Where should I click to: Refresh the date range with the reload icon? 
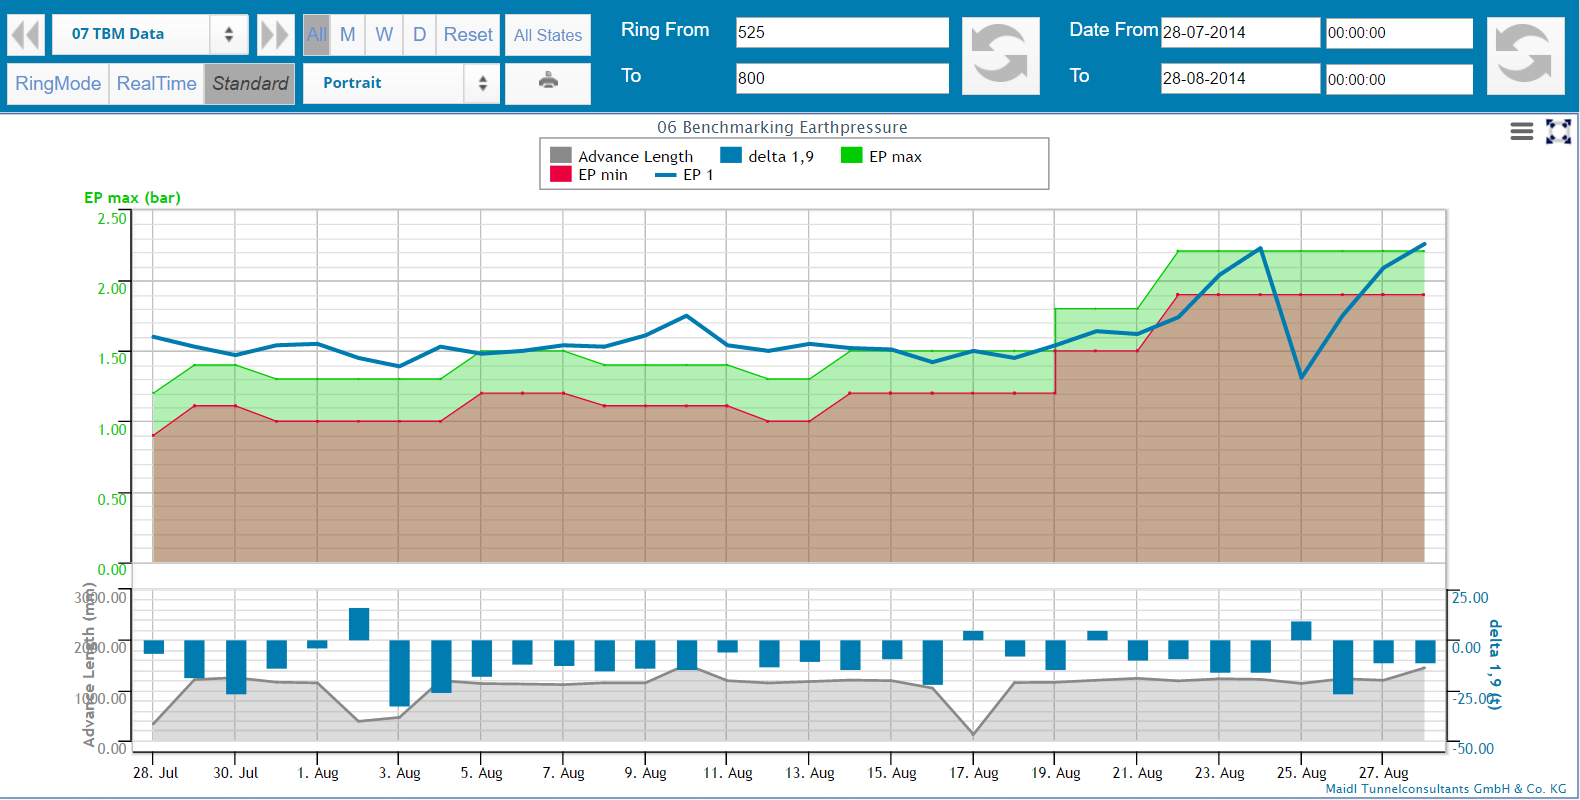coord(1524,56)
